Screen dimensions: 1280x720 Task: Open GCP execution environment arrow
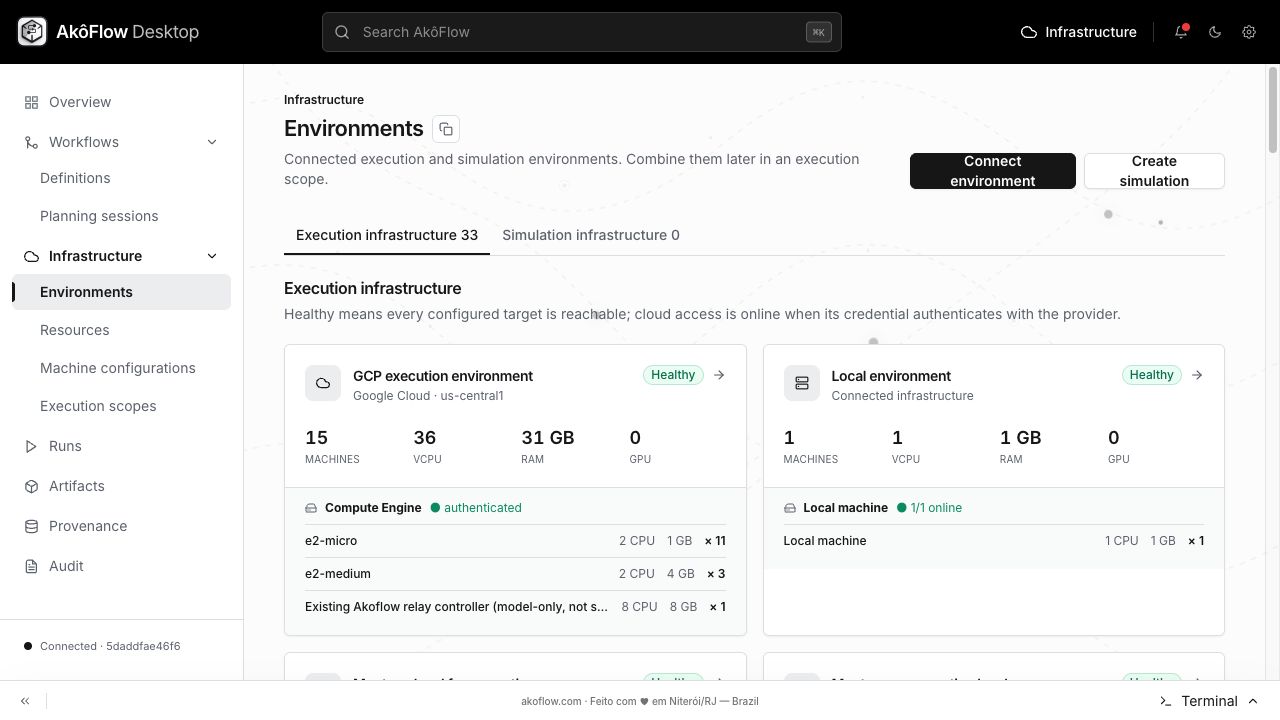(x=719, y=375)
